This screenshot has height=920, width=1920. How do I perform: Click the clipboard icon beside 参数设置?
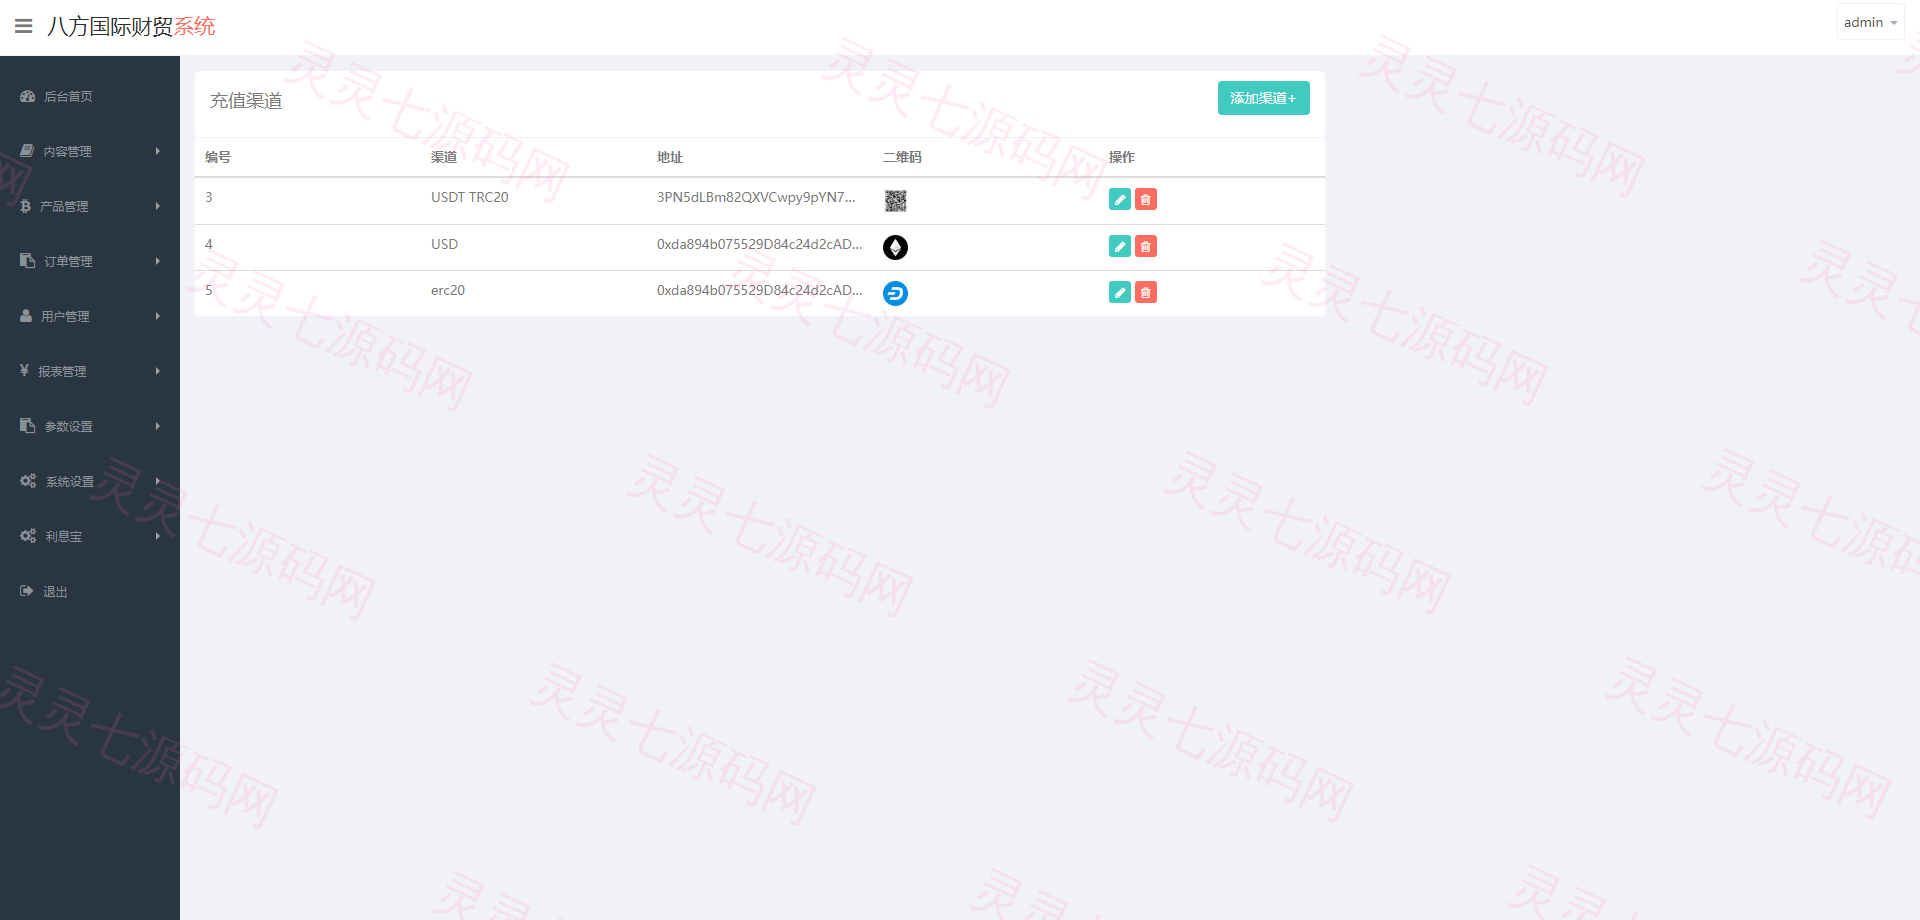coord(28,426)
